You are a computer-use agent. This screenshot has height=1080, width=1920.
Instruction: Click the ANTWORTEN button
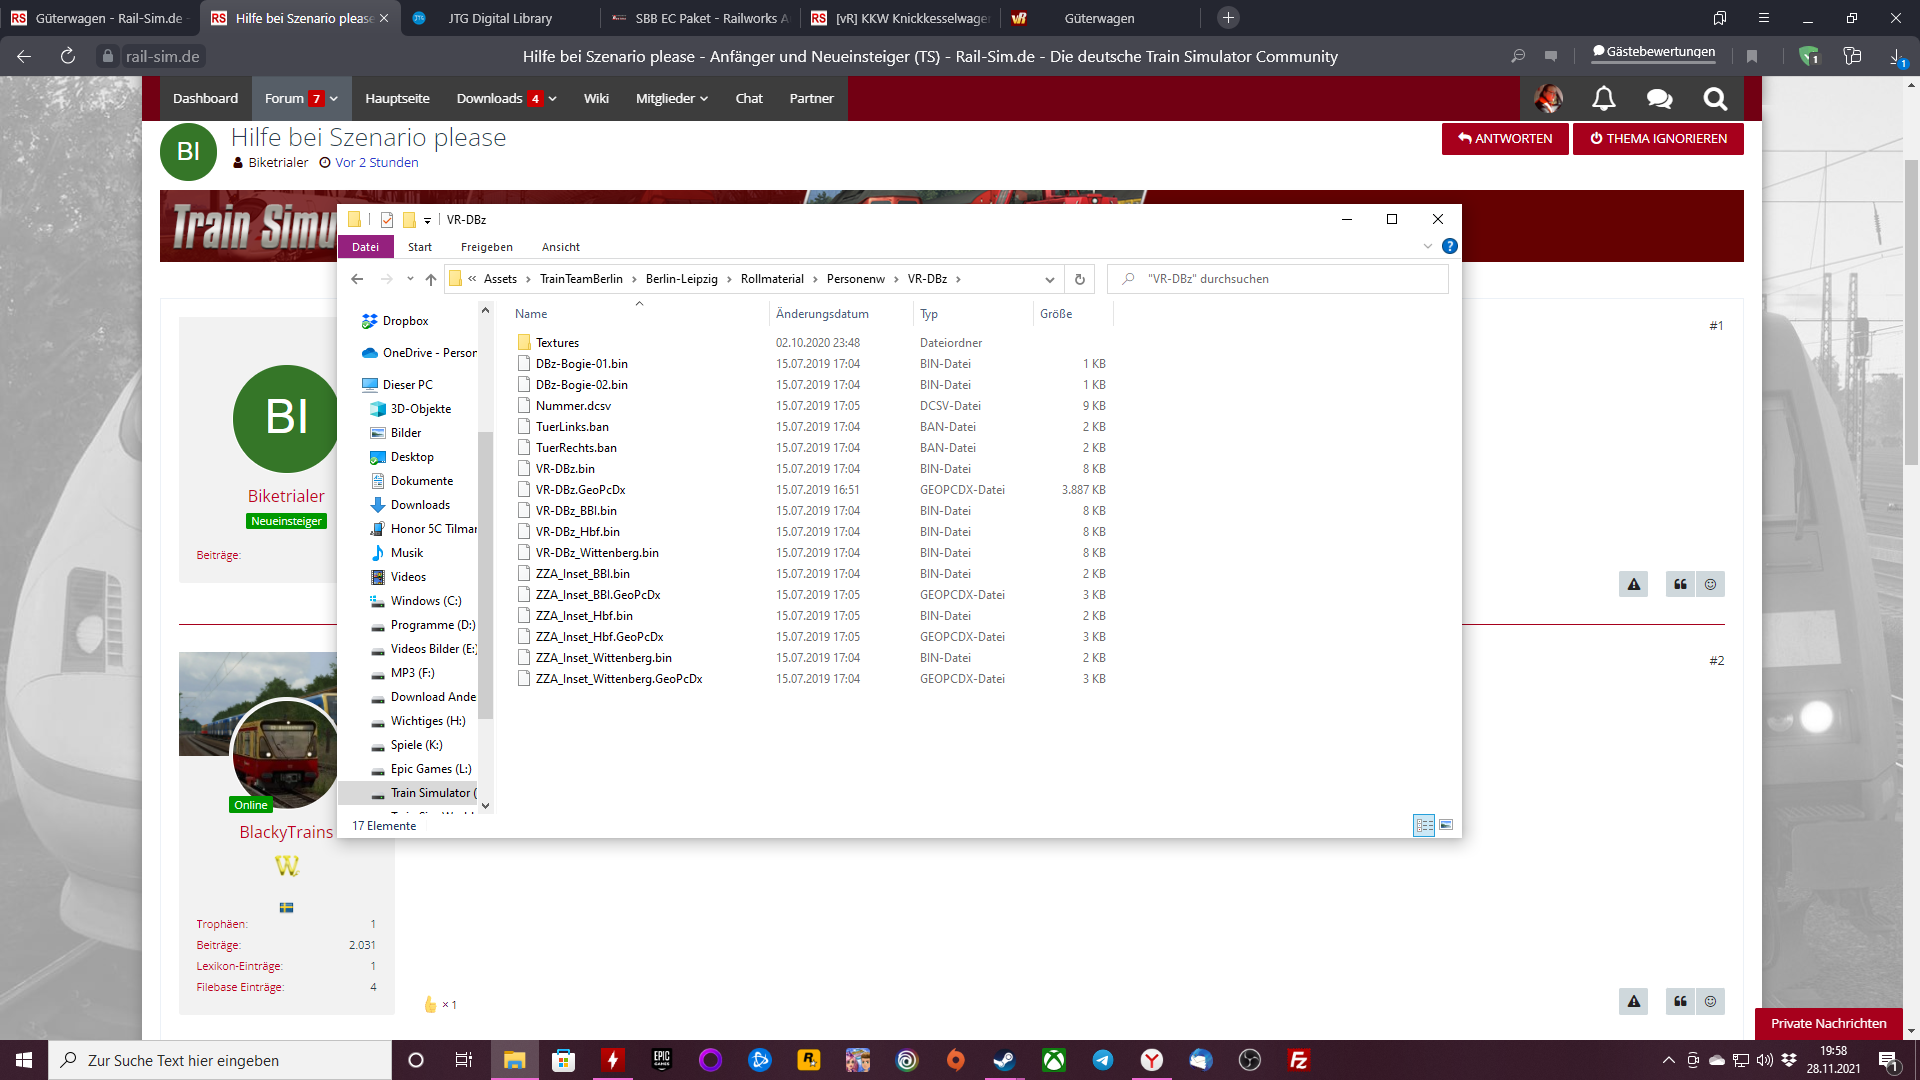pyautogui.click(x=1504, y=138)
